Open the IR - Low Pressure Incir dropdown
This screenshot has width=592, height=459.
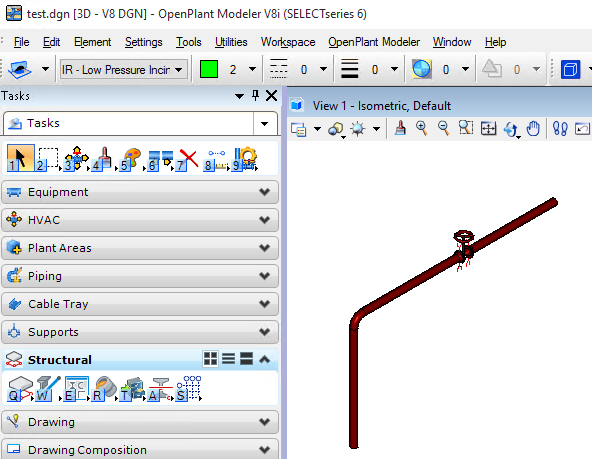coord(123,69)
